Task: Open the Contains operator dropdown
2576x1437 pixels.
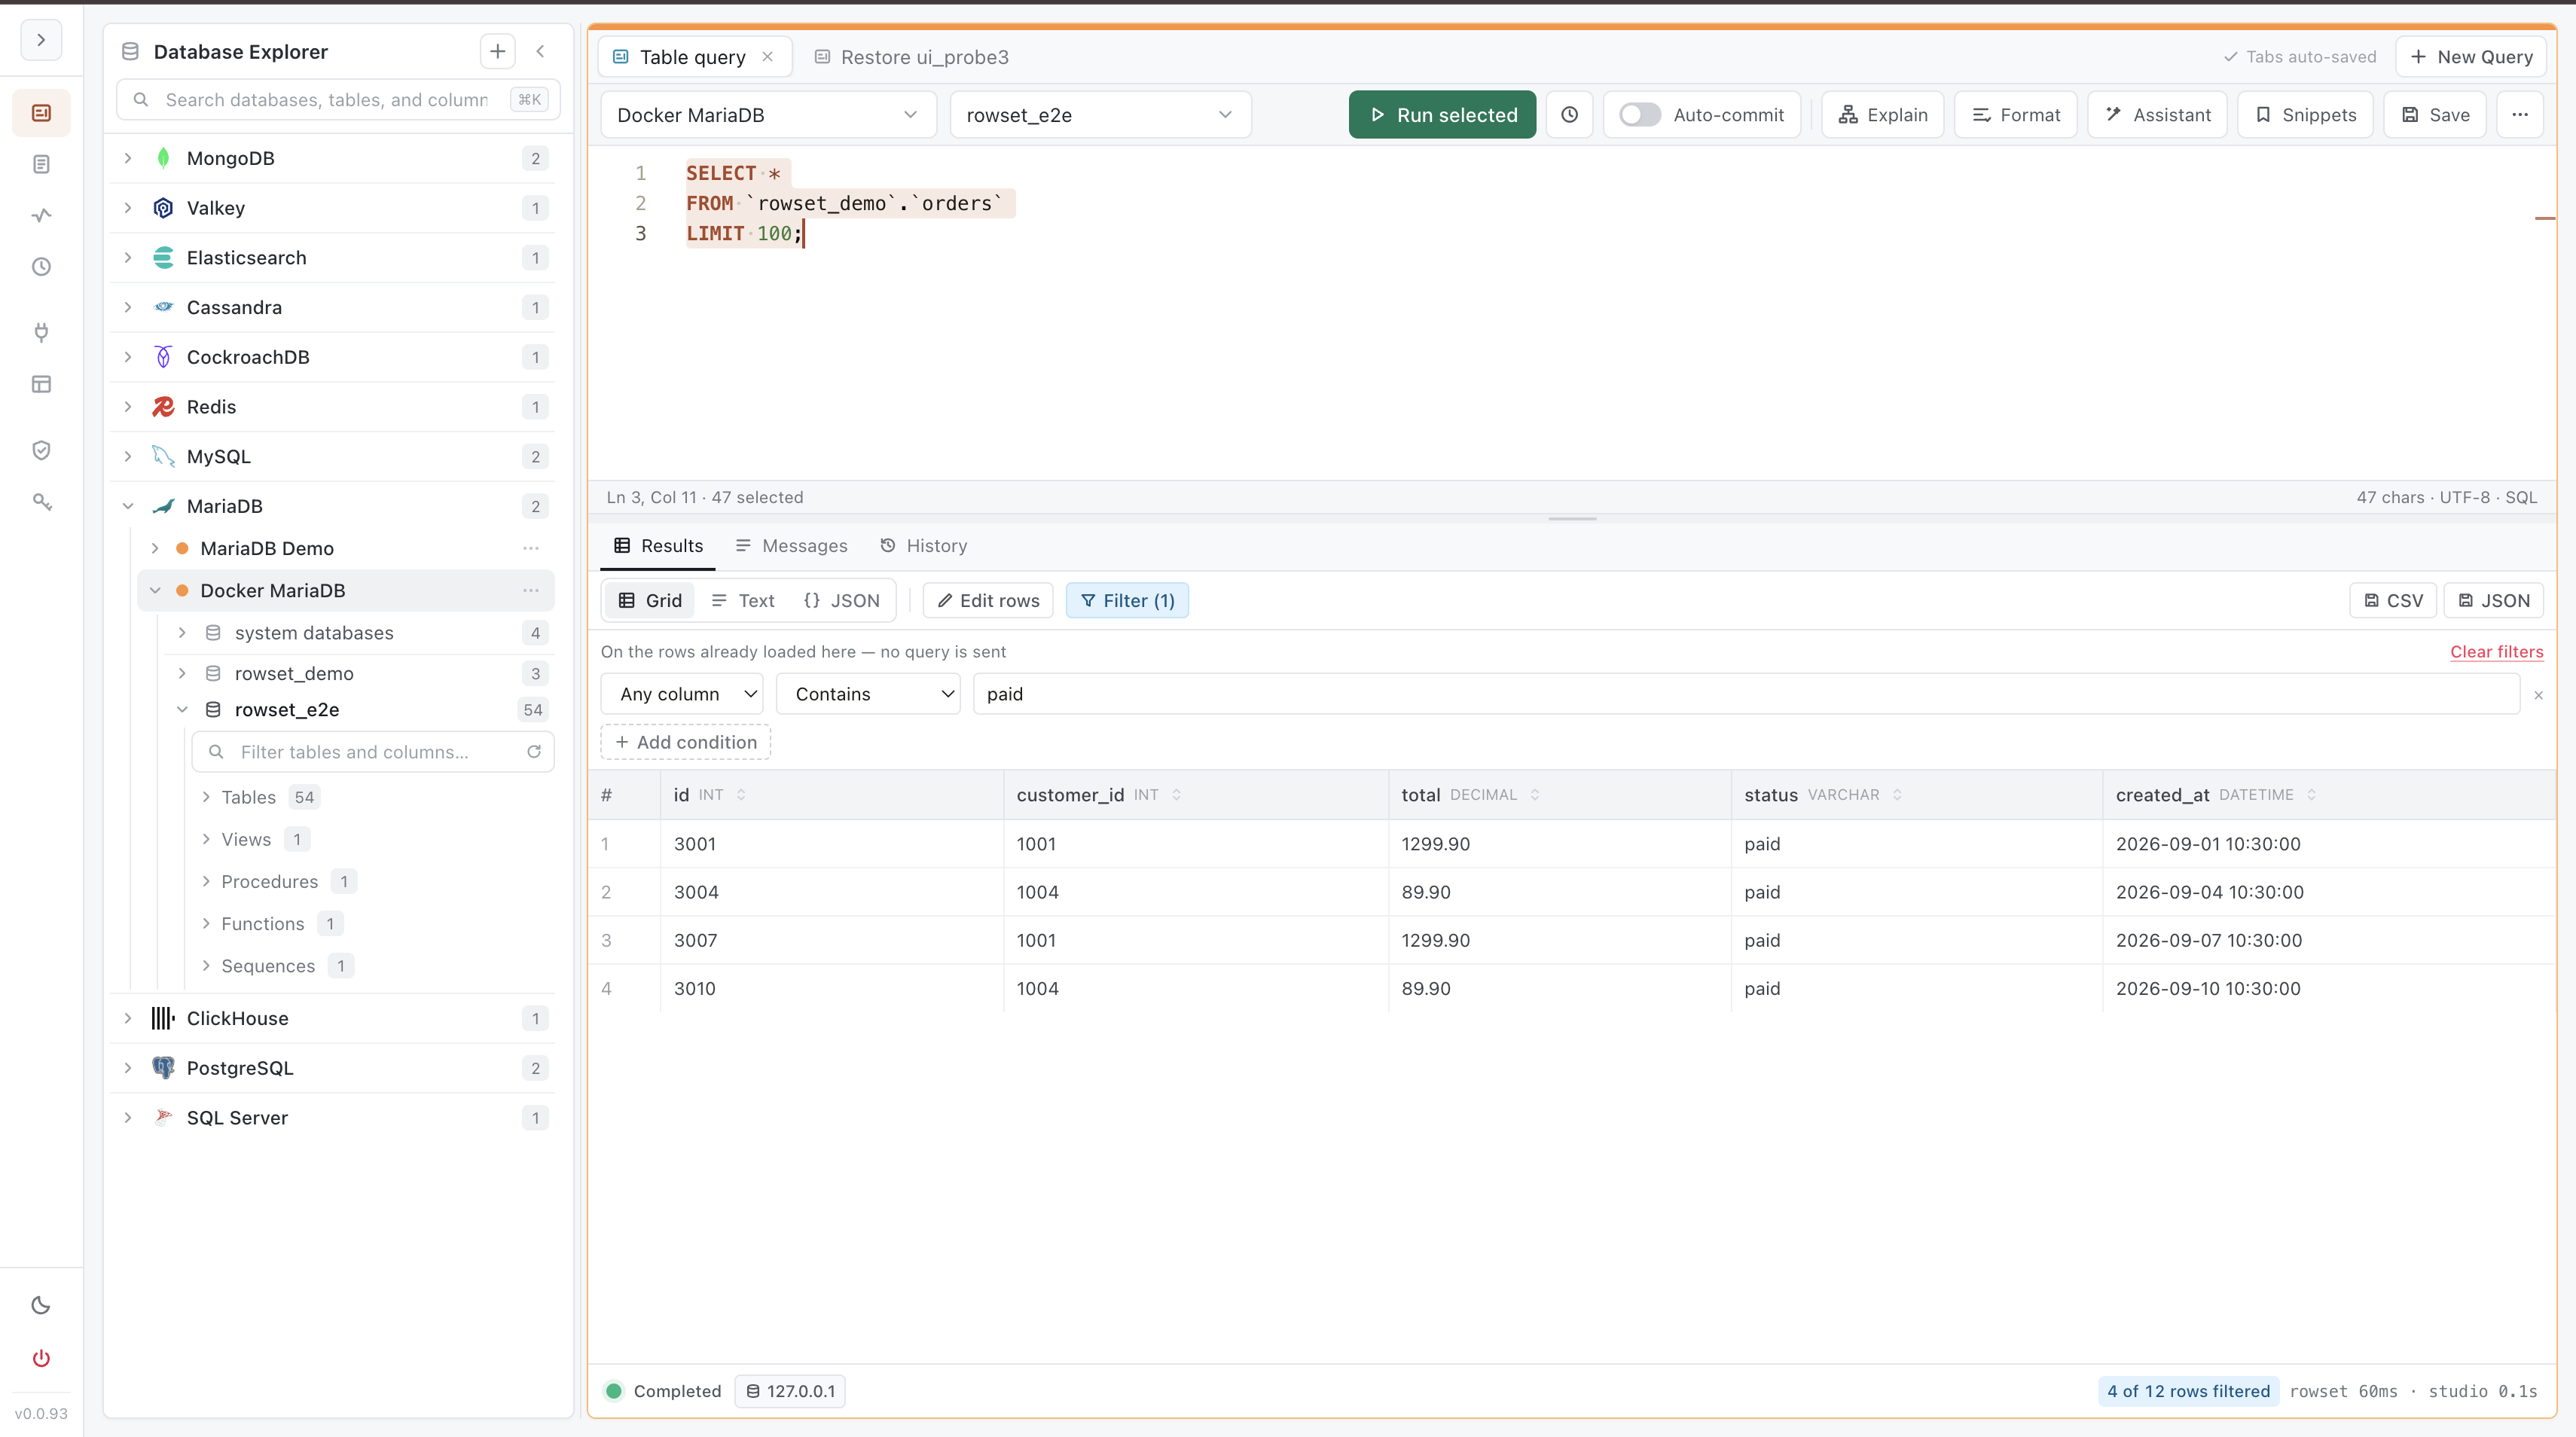Action: coord(868,695)
